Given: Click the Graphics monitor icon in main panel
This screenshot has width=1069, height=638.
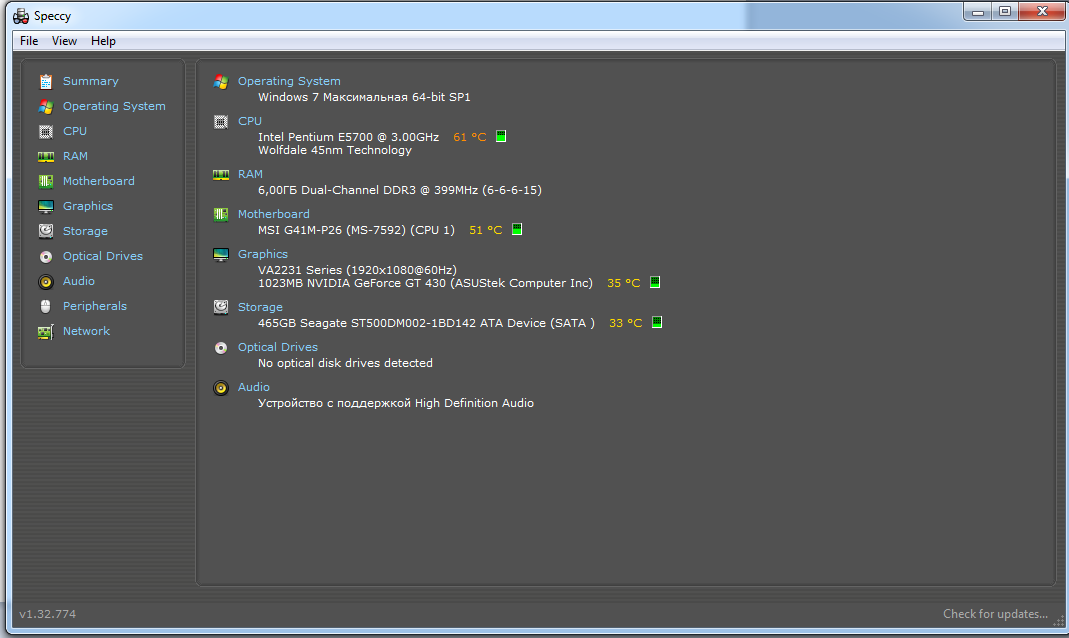Looking at the screenshot, I should (x=221, y=255).
